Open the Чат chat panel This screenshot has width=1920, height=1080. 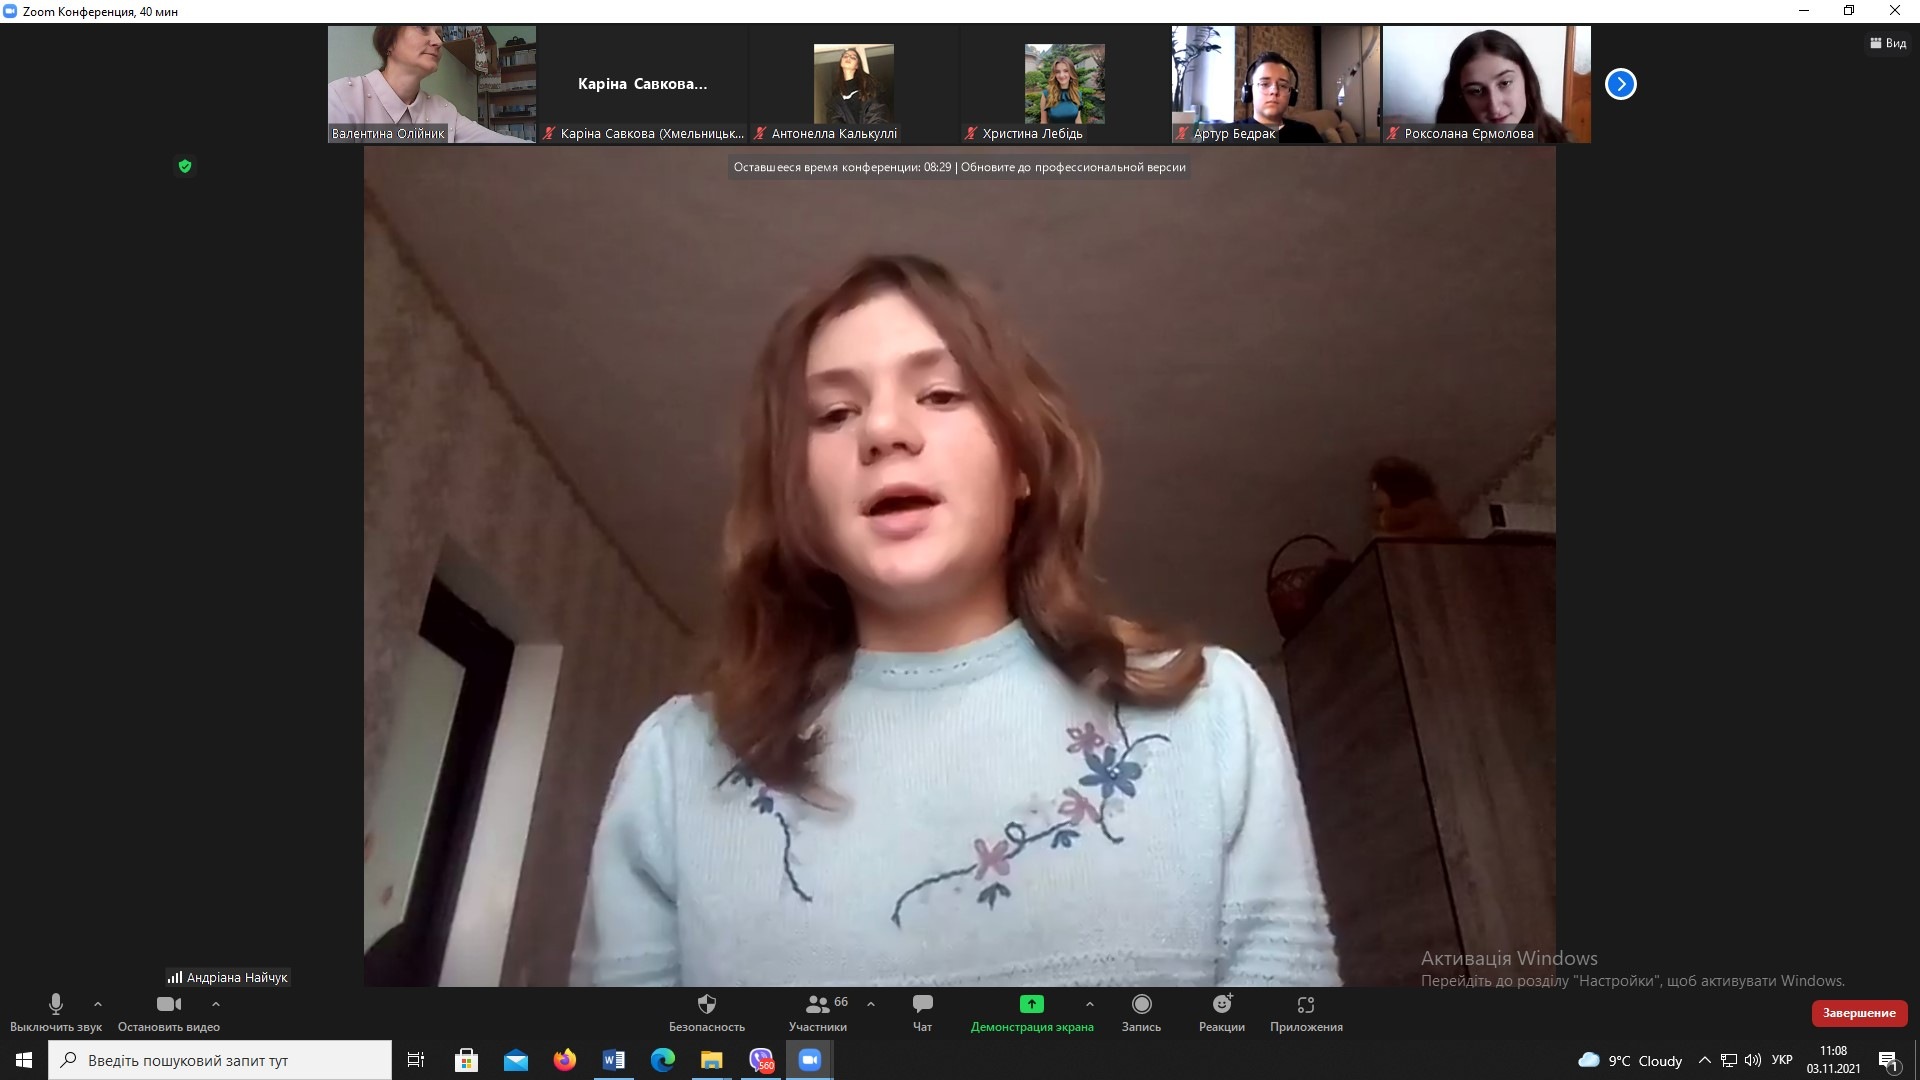click(922, 1005)
